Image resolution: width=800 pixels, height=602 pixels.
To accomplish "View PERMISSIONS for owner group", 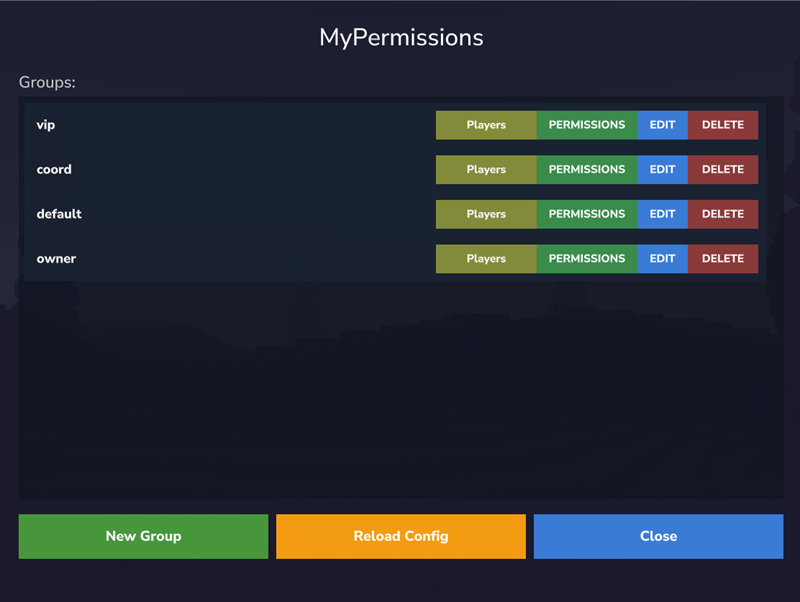I will click(x=587, y=259).
